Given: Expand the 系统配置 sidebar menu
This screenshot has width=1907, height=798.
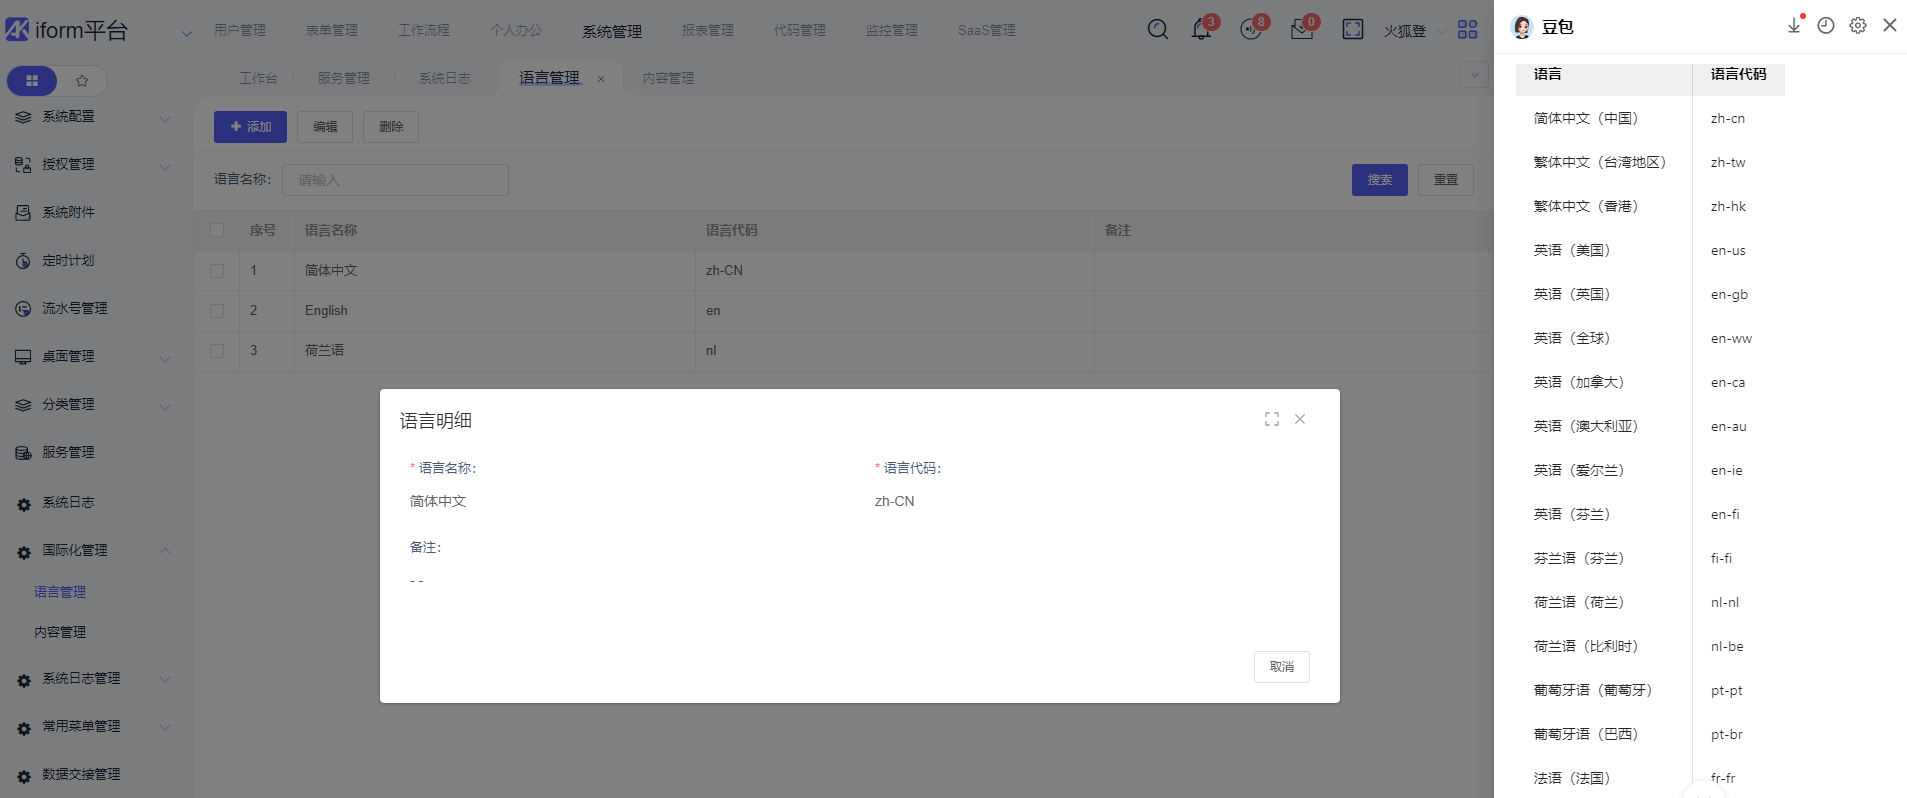Looking at the screenshot, I should click(92, 117).
